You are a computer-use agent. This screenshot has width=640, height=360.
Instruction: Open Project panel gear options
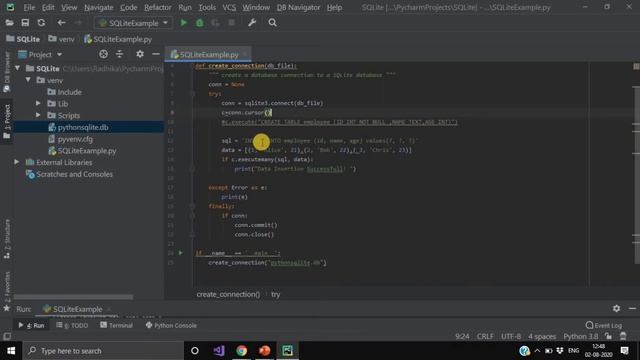coord(140,54)
